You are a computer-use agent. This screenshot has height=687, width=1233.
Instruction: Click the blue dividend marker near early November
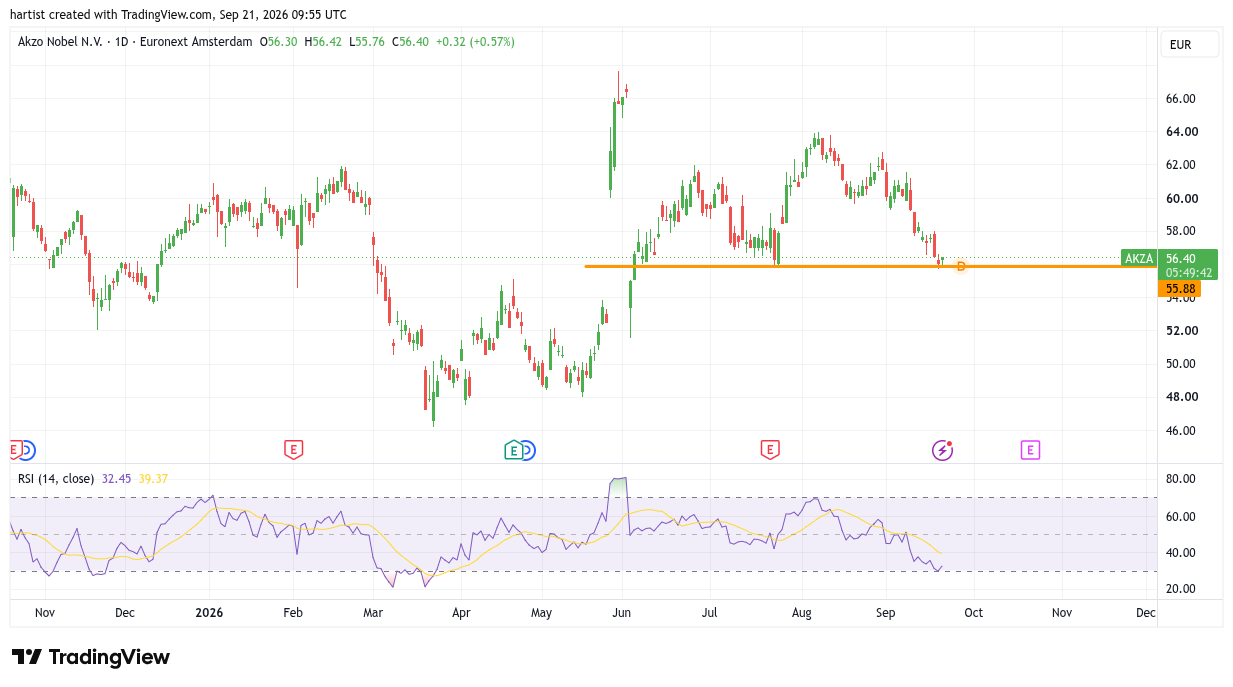tap(28, 450)
